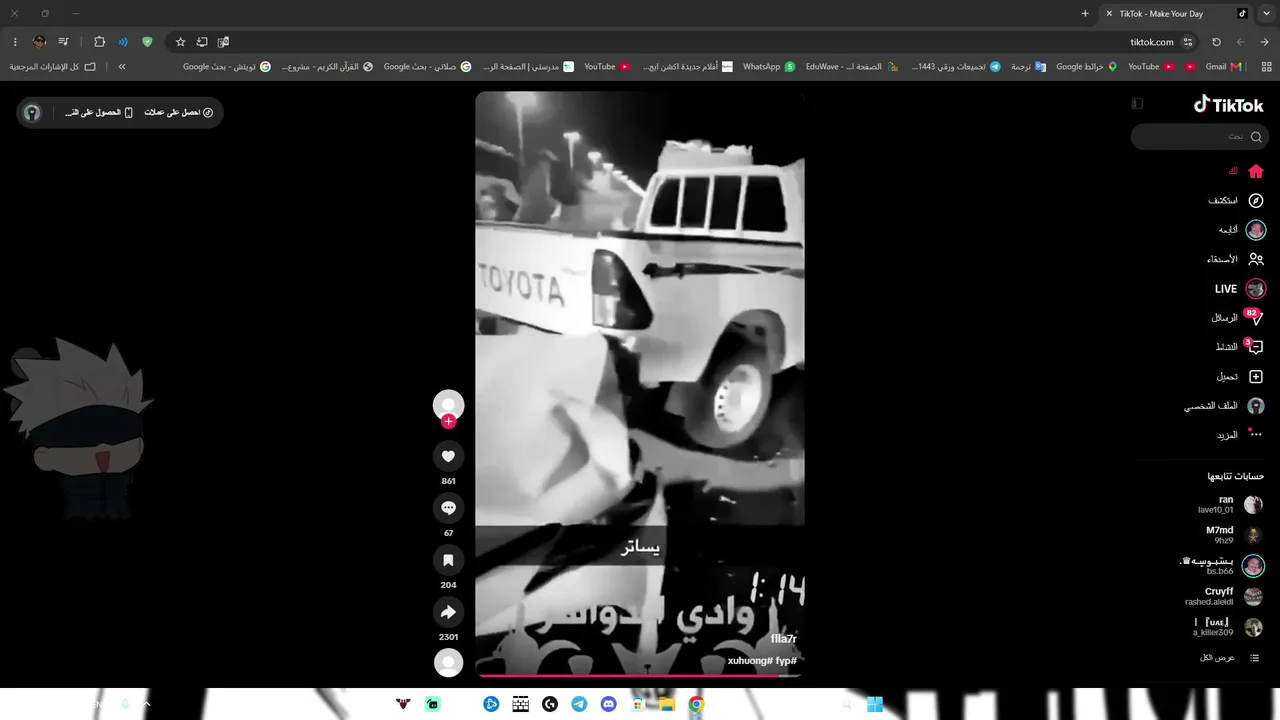This screenshot has width=1280, height=720.
Task: Open the Activity (النشاط) notifications
Action: (1238, 347)
